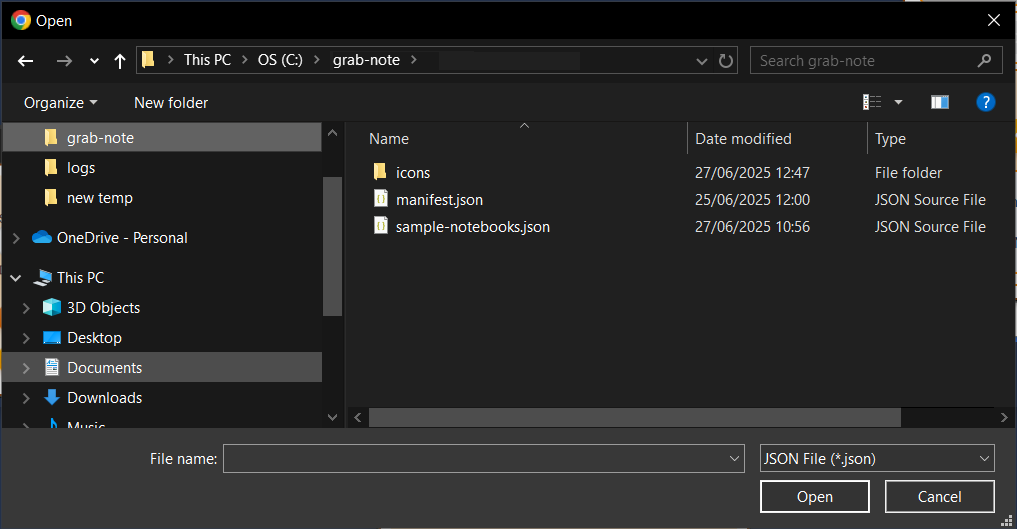The height and width of the screenshot is (529, 1017).
Task: Click the forward navigation arrow
Action: point(64,61)
